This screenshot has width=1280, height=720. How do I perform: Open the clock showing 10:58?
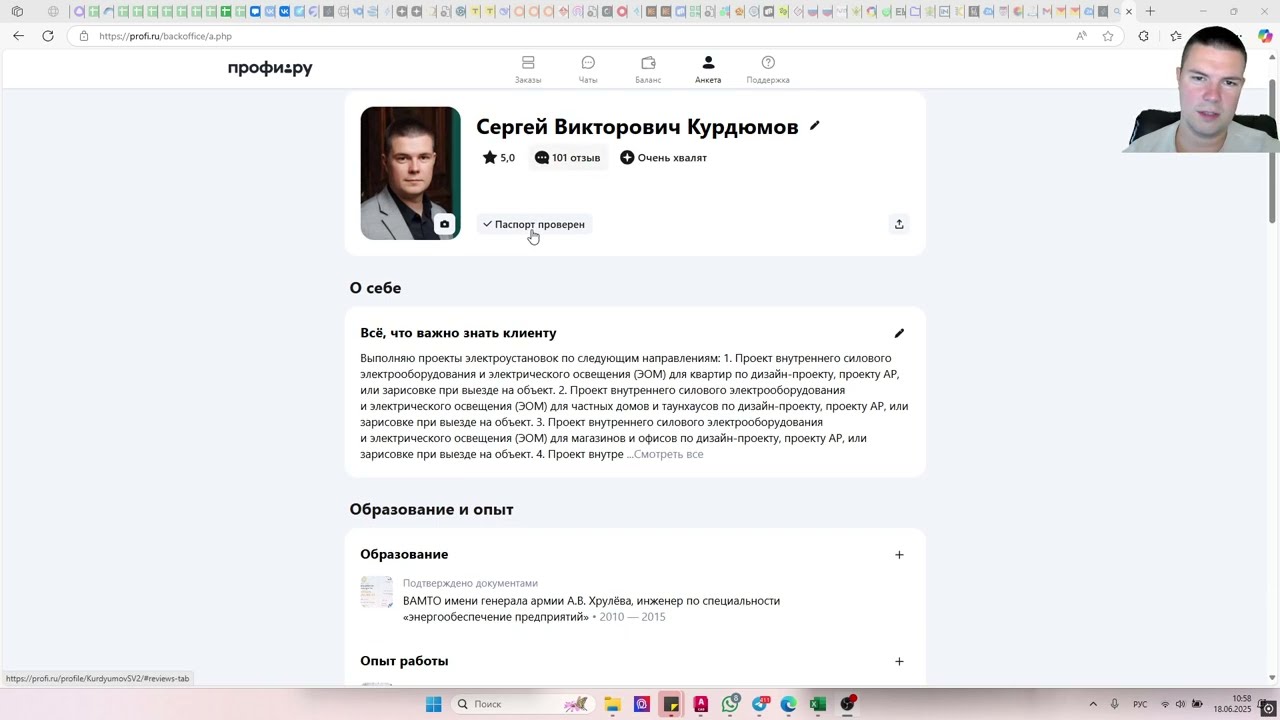1233,704
